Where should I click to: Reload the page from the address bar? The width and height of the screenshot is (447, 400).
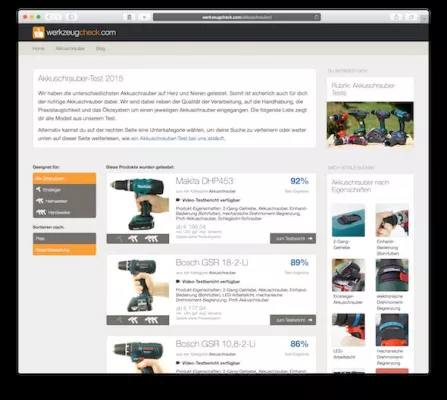click(x=316, y=17)
